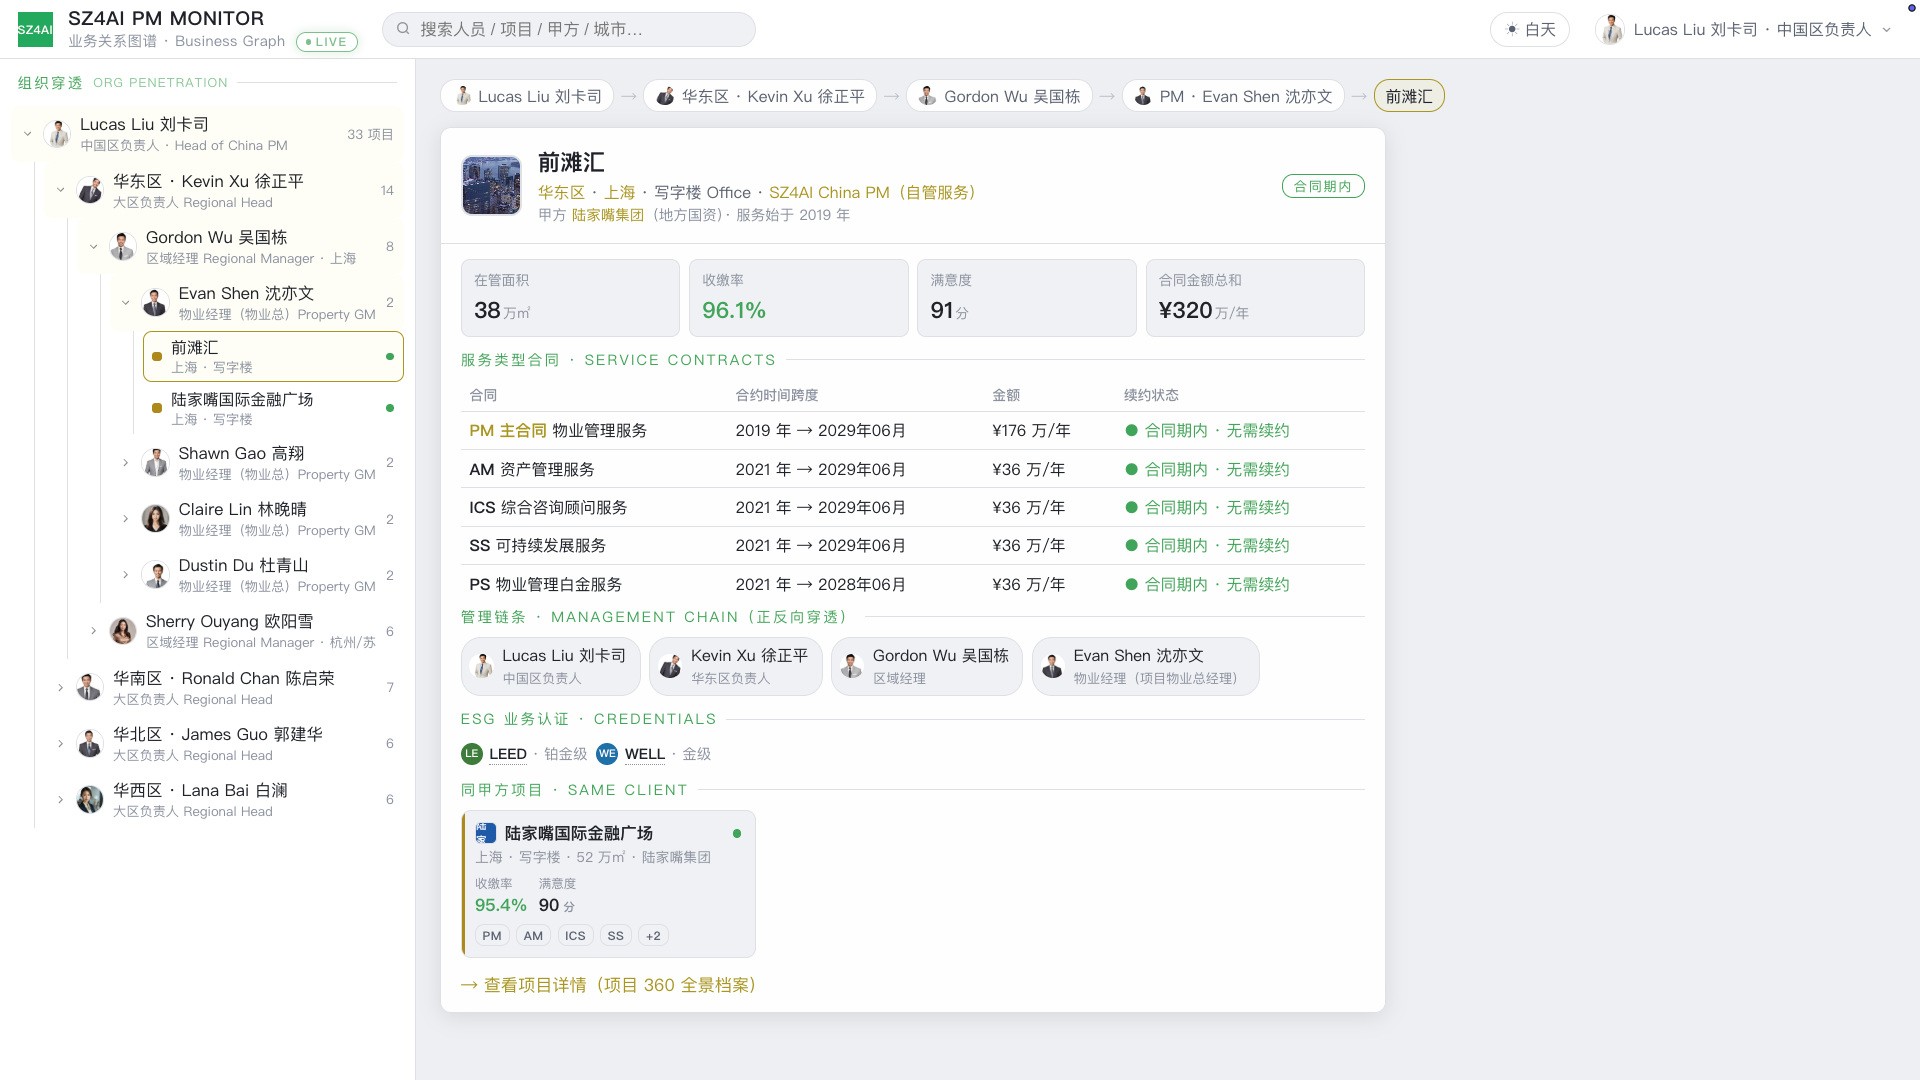Click Lucas Liu avatar in org tree
Screen dimensions: 1920x1080
(x=57, y=134)
